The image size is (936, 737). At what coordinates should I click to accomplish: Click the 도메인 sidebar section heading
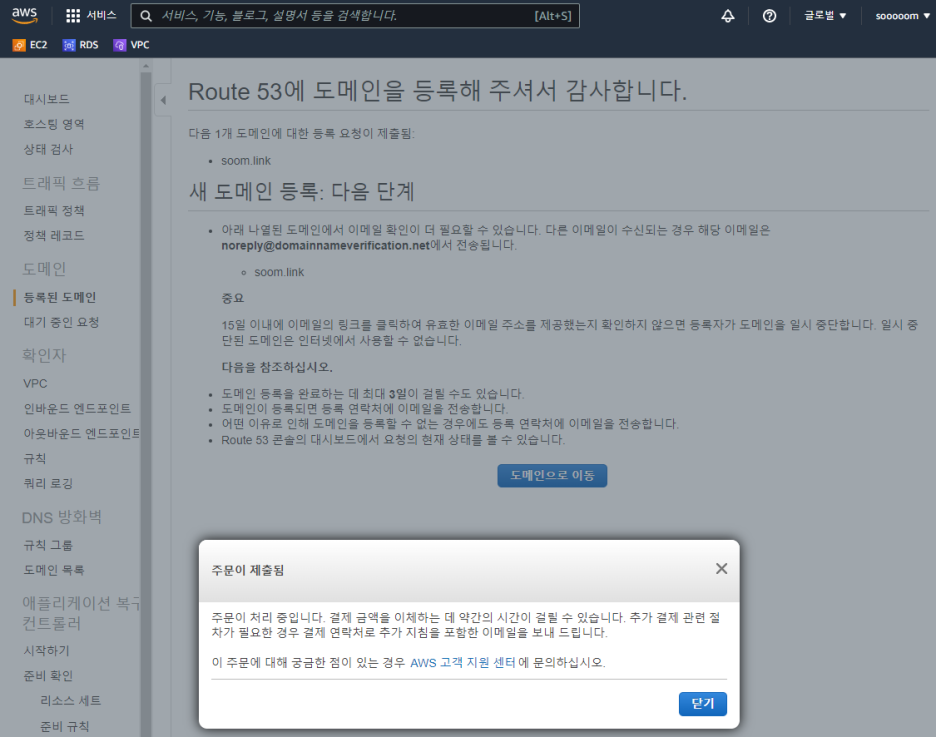point(44,269)
